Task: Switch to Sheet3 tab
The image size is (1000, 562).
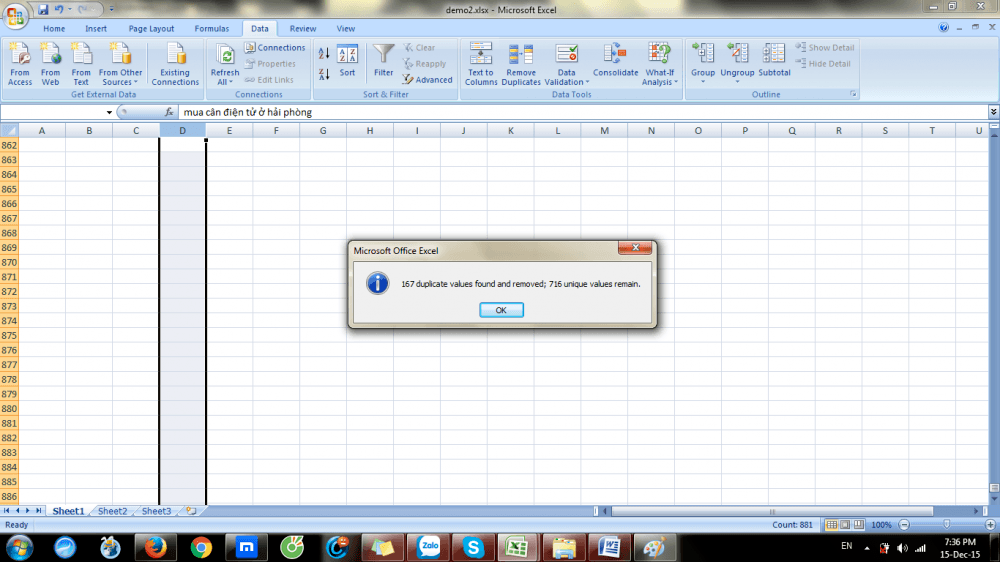Action: (156, 511)
